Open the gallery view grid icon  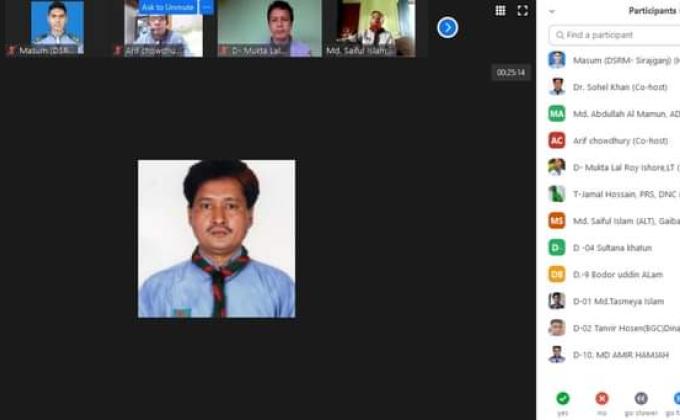(x=500, y=10)
